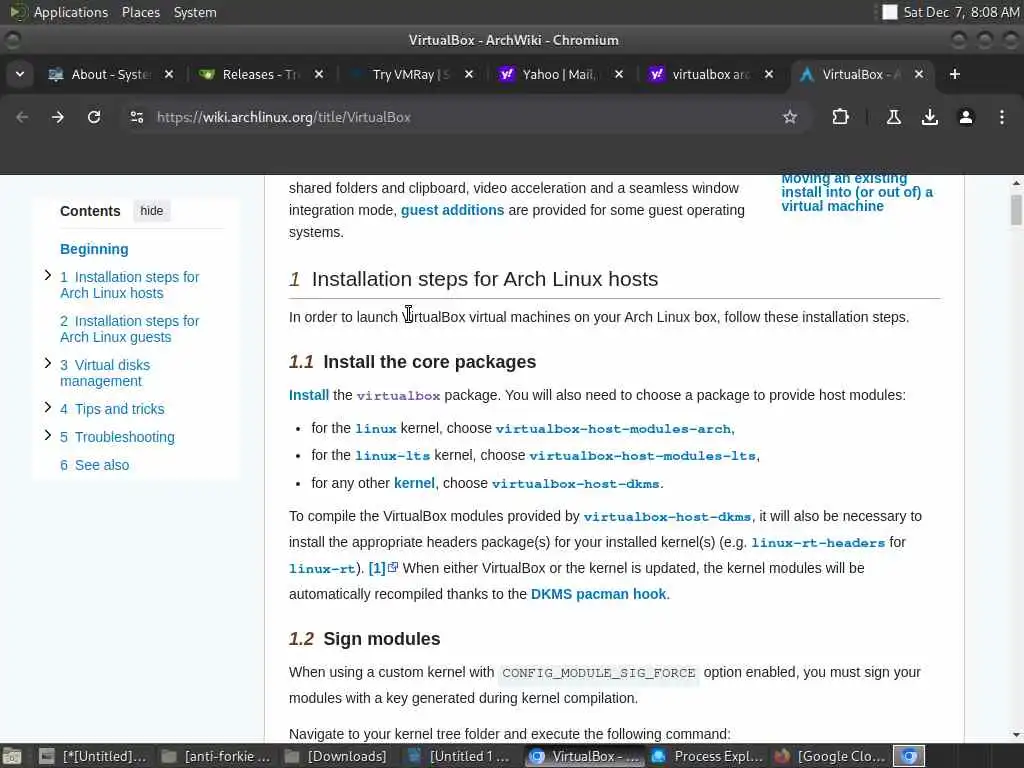The width and height of the screenshot is (1024, 768).
Task: Open the kernel article link
Action: pyautogui.click(x=414, y=483)
